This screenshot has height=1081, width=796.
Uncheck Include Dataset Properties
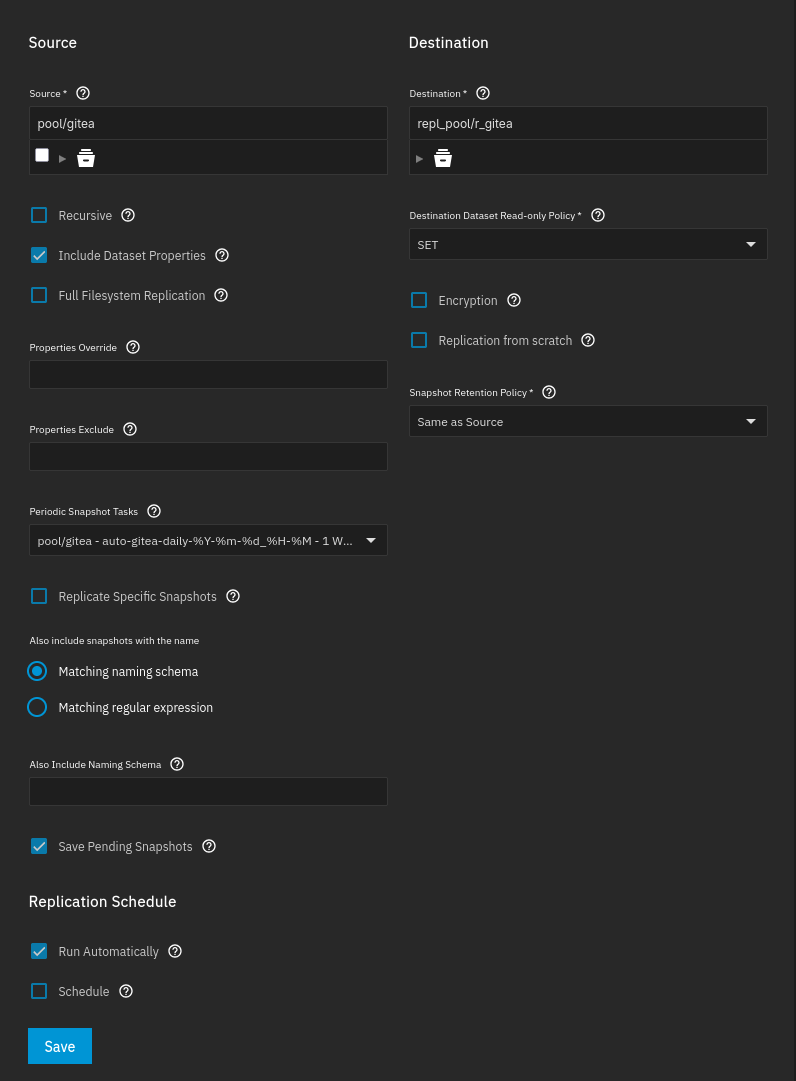[x=39, y=255]
